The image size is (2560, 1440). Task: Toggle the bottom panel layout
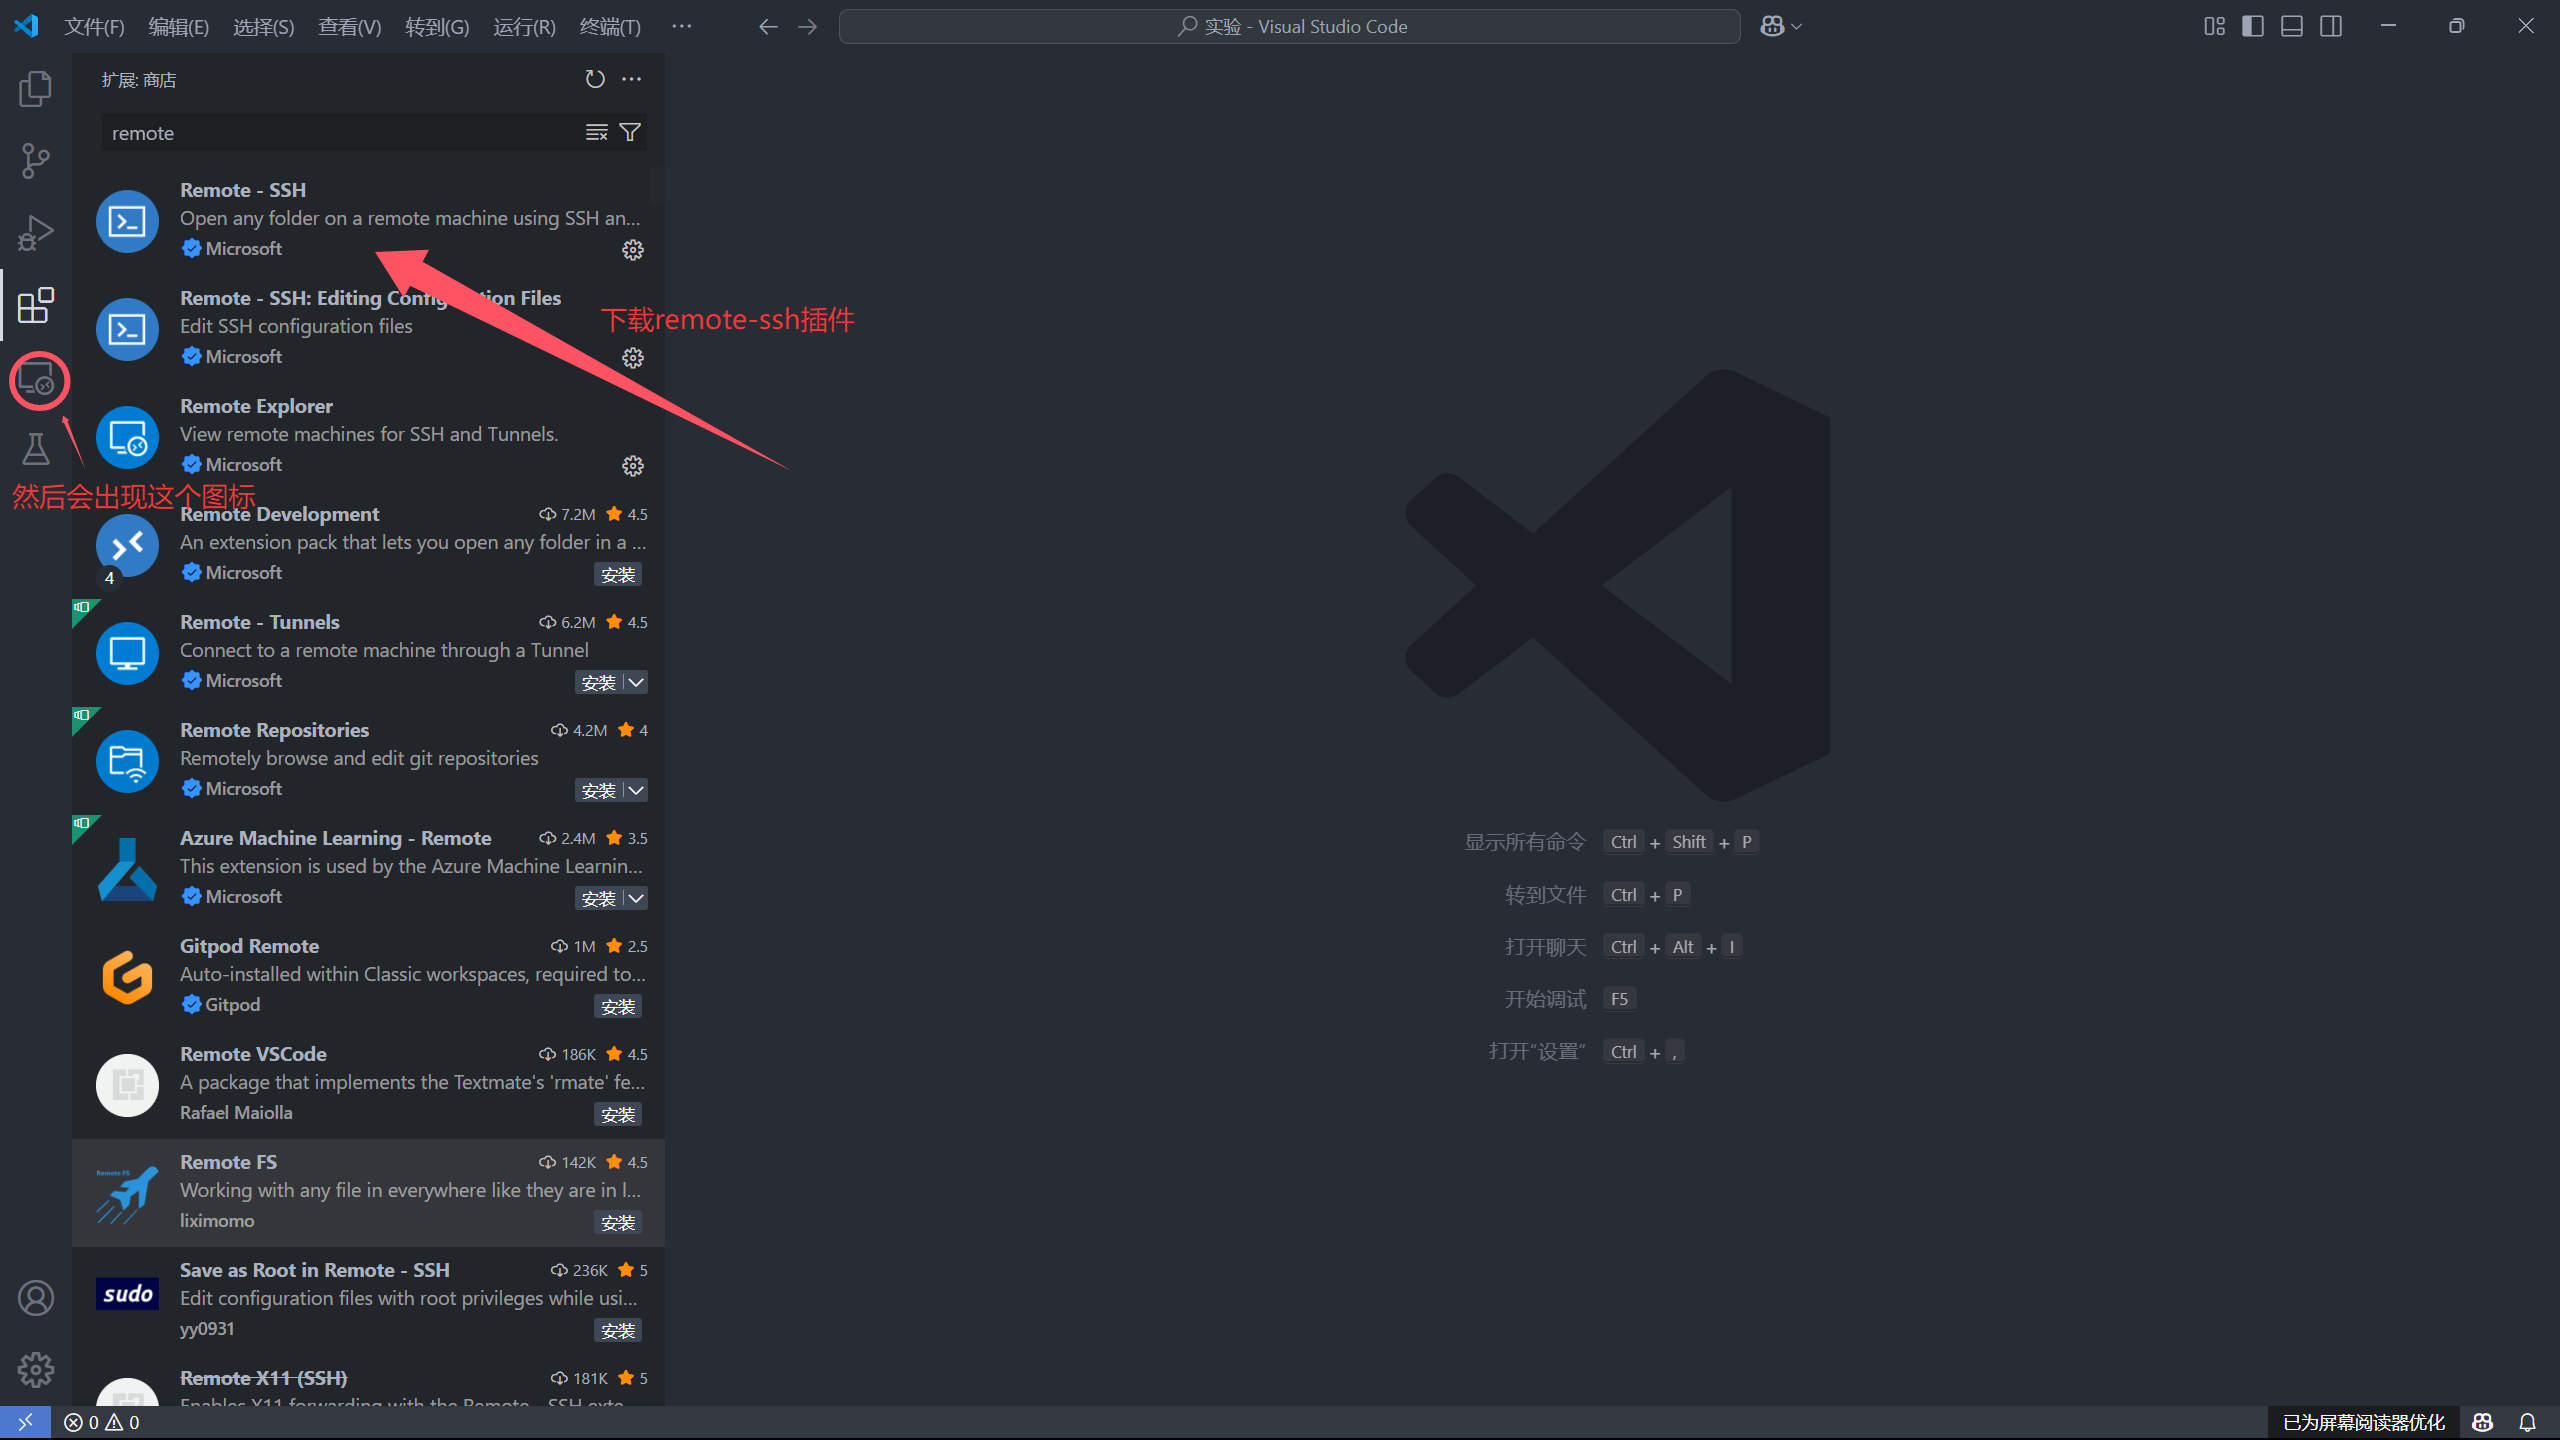(x=2292, y=27)
